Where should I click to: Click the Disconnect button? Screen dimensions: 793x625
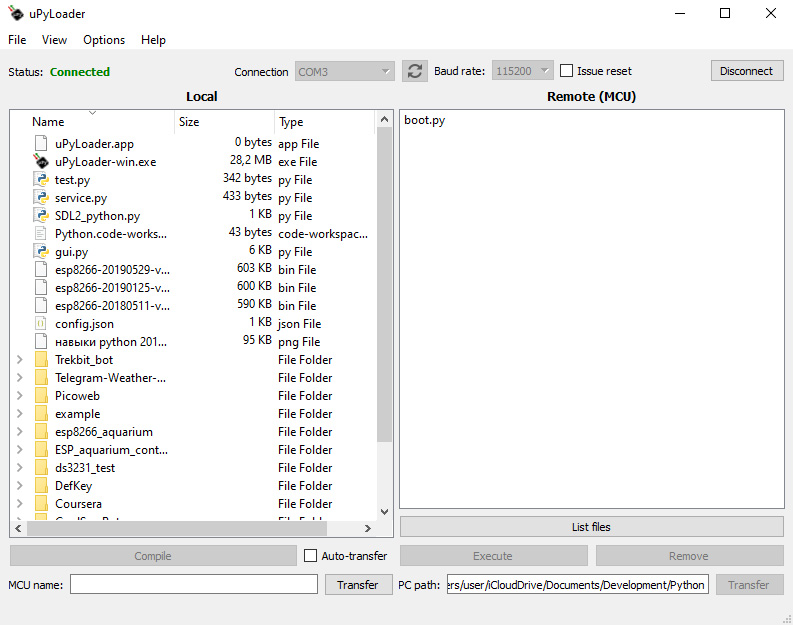[747, 71]
